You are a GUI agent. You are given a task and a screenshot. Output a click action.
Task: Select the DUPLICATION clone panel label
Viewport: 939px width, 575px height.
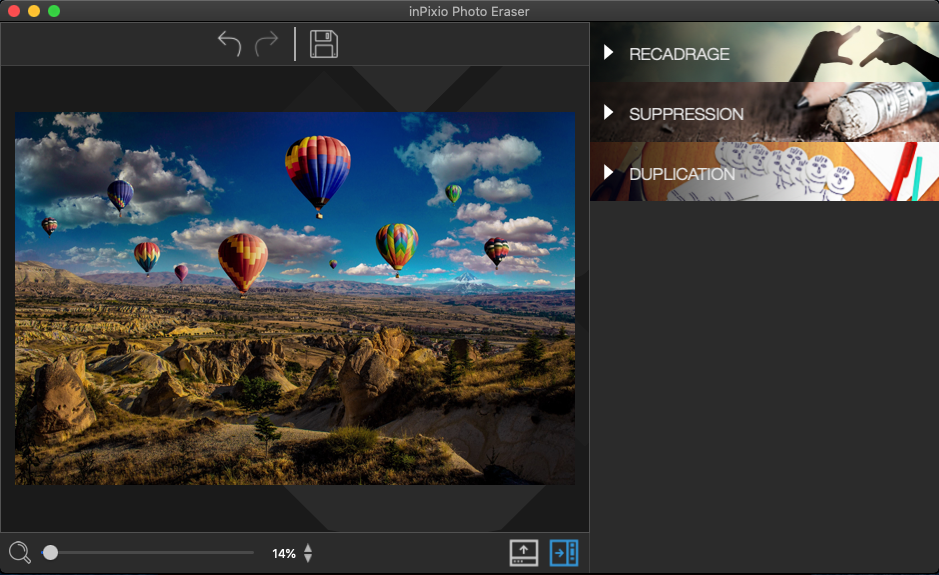682,174
